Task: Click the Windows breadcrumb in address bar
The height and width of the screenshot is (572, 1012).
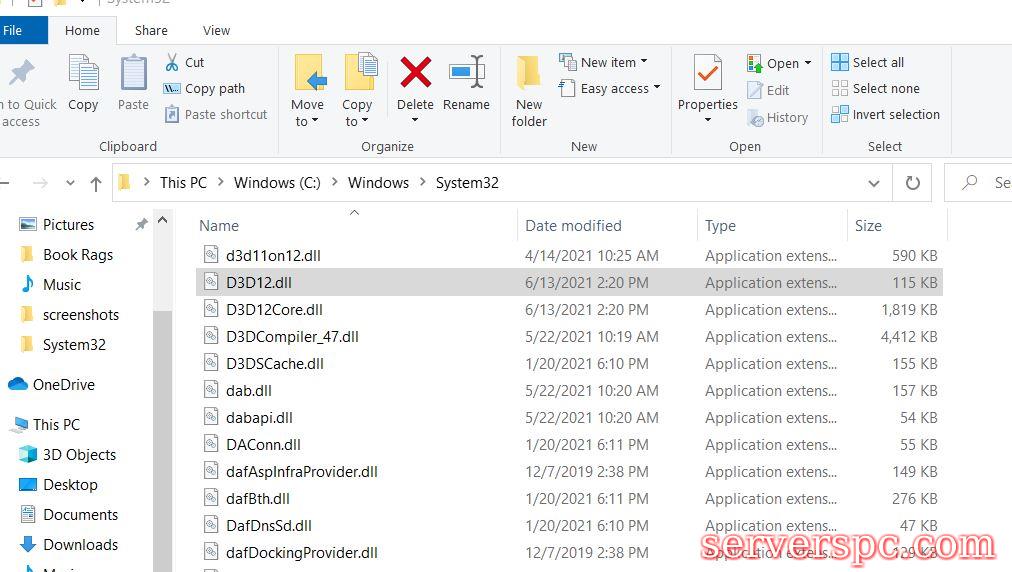Action: [x=378, y=183]
